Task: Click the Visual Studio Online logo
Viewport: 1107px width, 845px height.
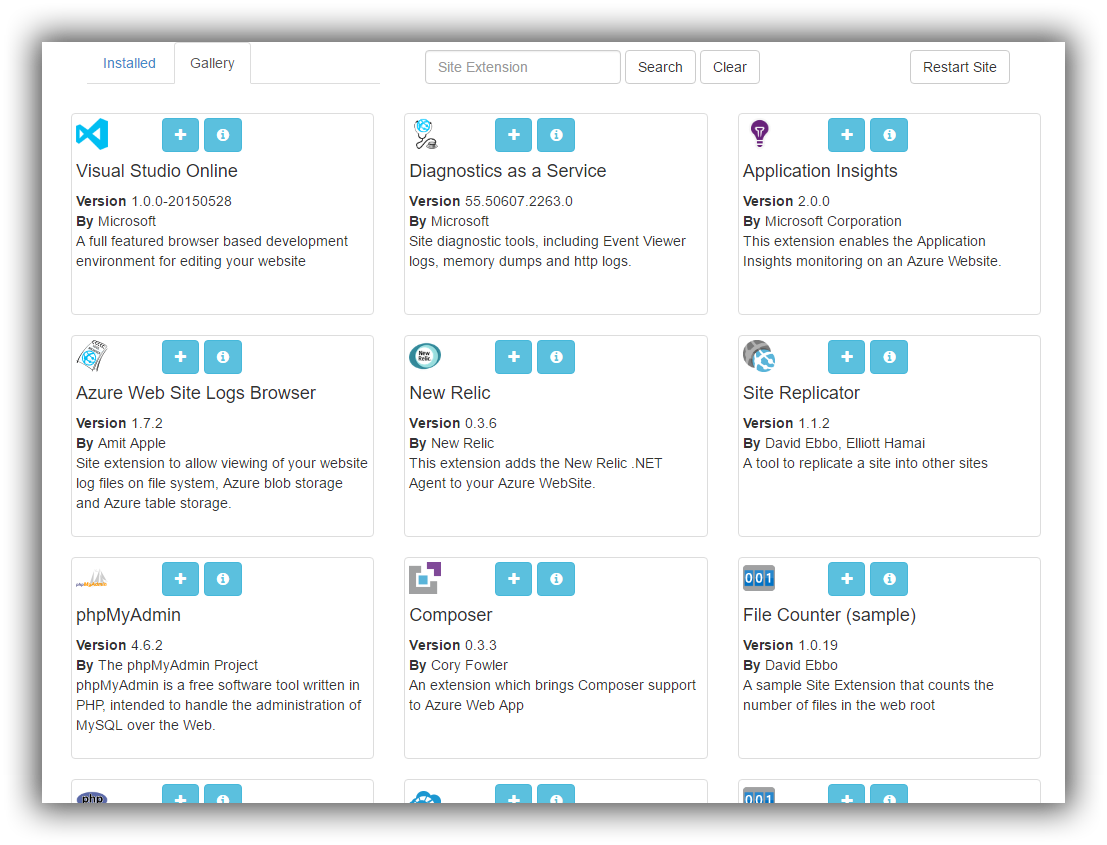Action: [92, 134]
